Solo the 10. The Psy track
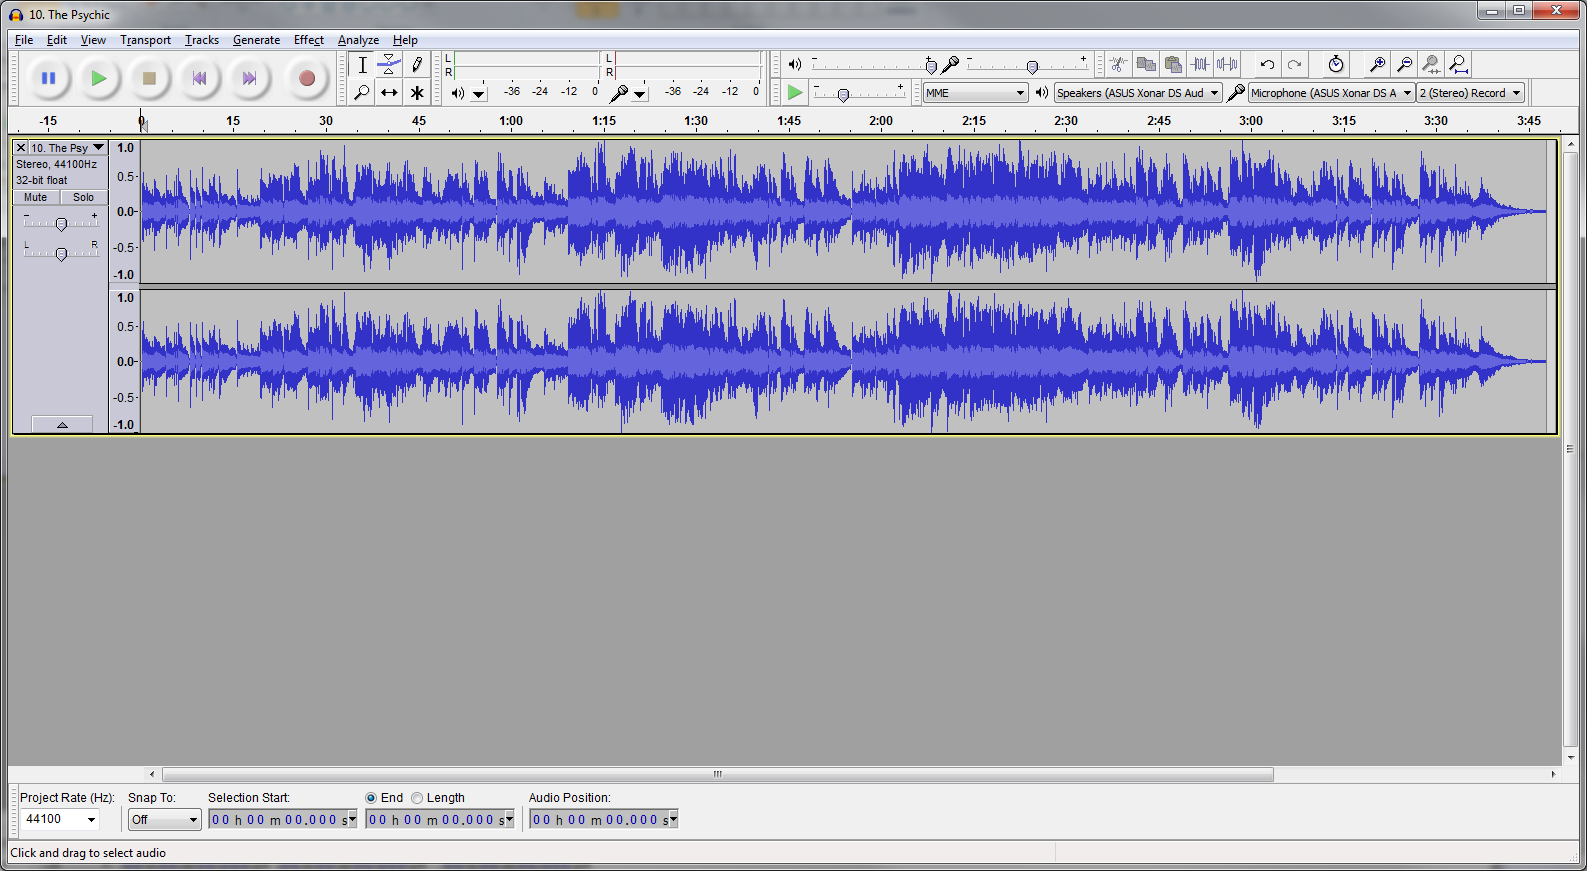 [x=84, y=198]
